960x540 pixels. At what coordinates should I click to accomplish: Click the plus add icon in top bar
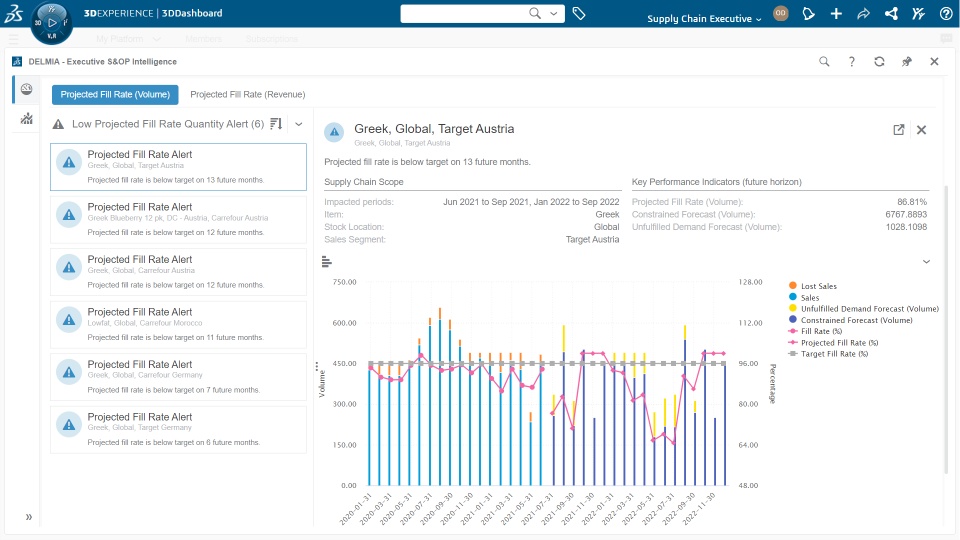[x=836, y=13]
